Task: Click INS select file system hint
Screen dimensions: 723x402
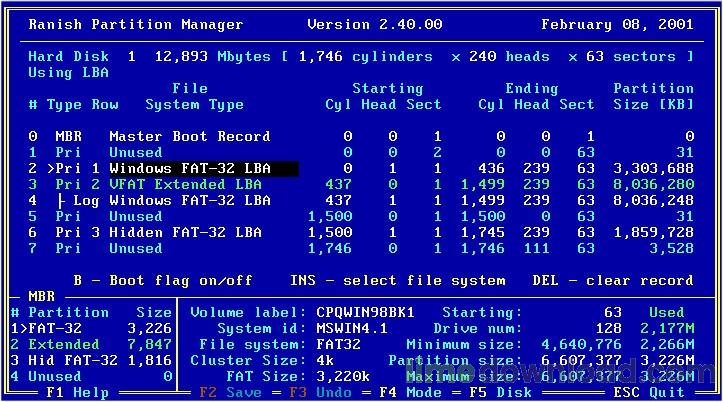Action: 397,281
